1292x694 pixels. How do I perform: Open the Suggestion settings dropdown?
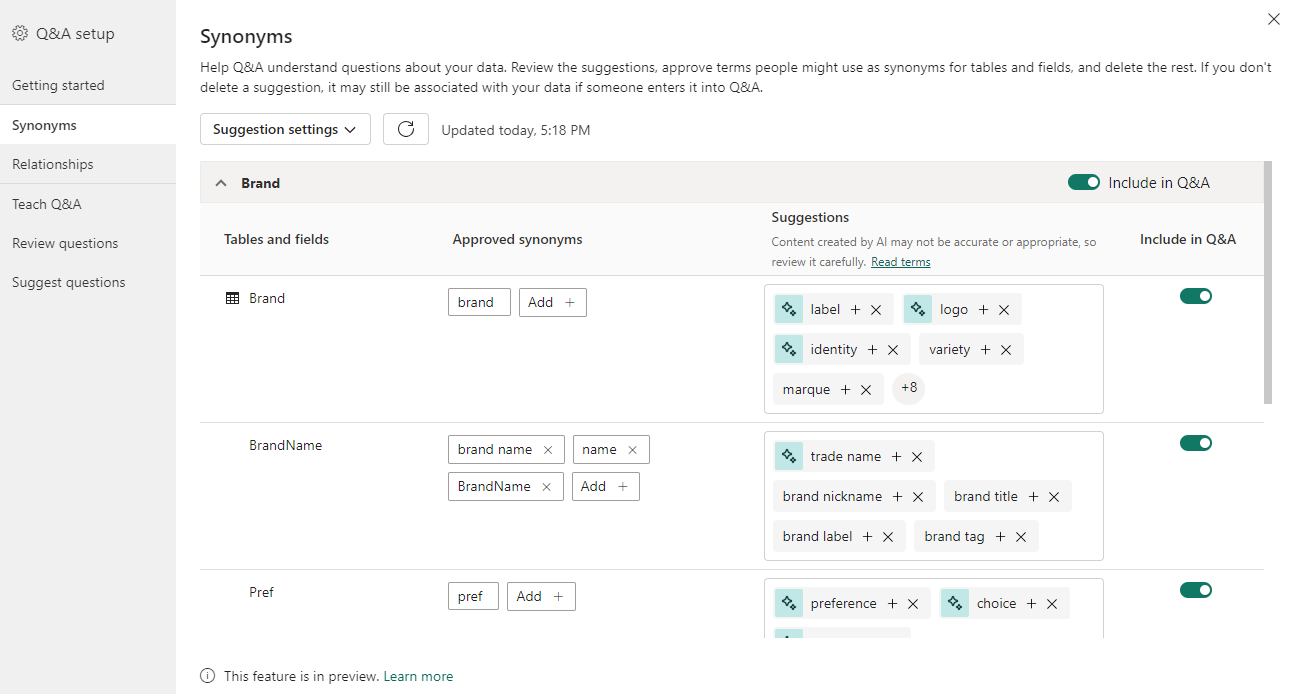(x=285, y=129)
